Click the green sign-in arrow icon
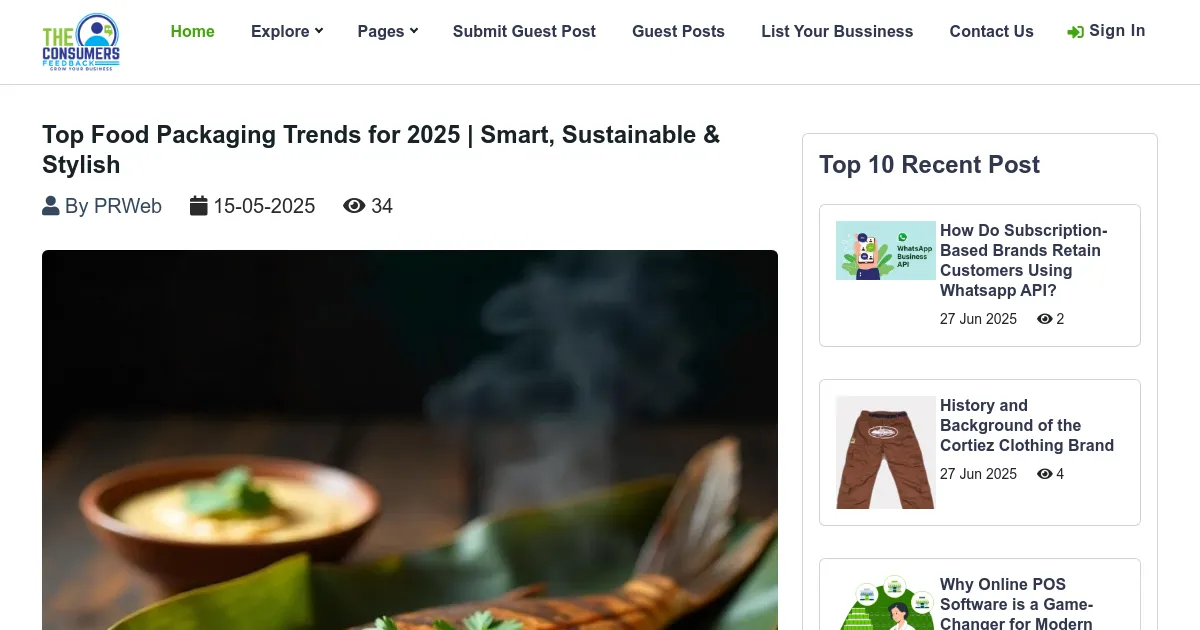 [1075, 31]
